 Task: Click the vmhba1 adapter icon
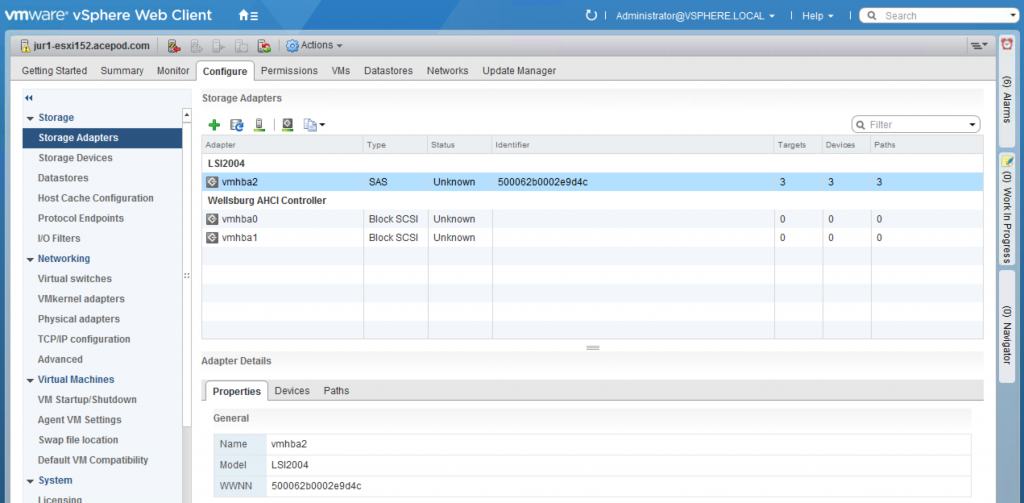tap(212, 238)
